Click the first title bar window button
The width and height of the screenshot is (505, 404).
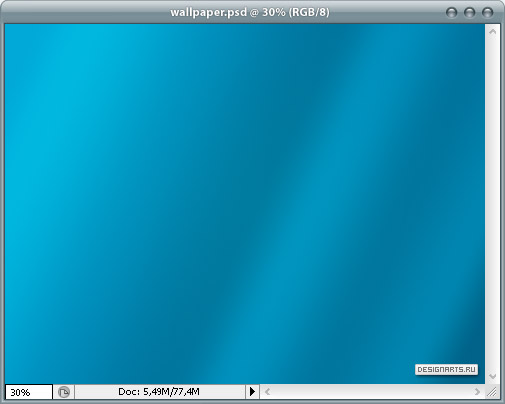[451, 13]
